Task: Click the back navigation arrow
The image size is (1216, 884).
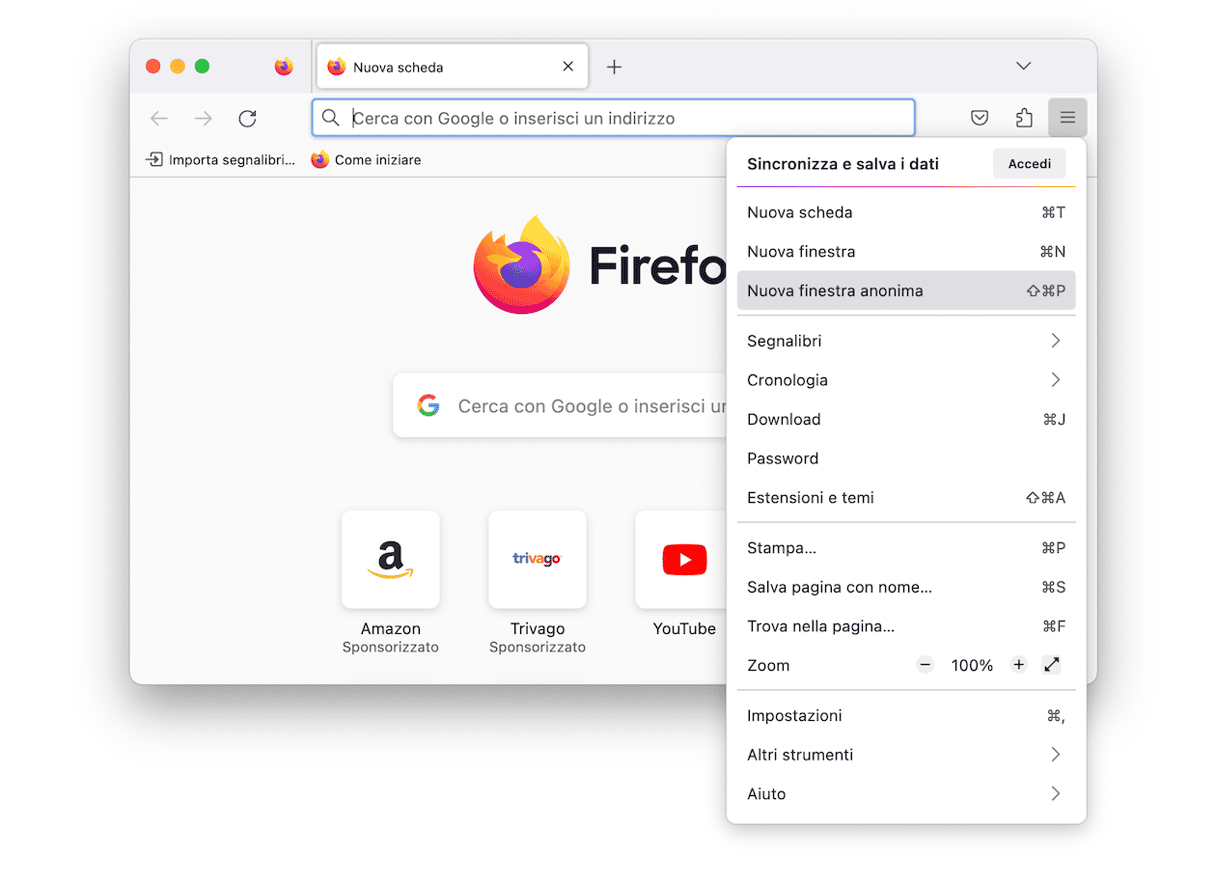Action: pyautogui.click(x=159, y=118)
